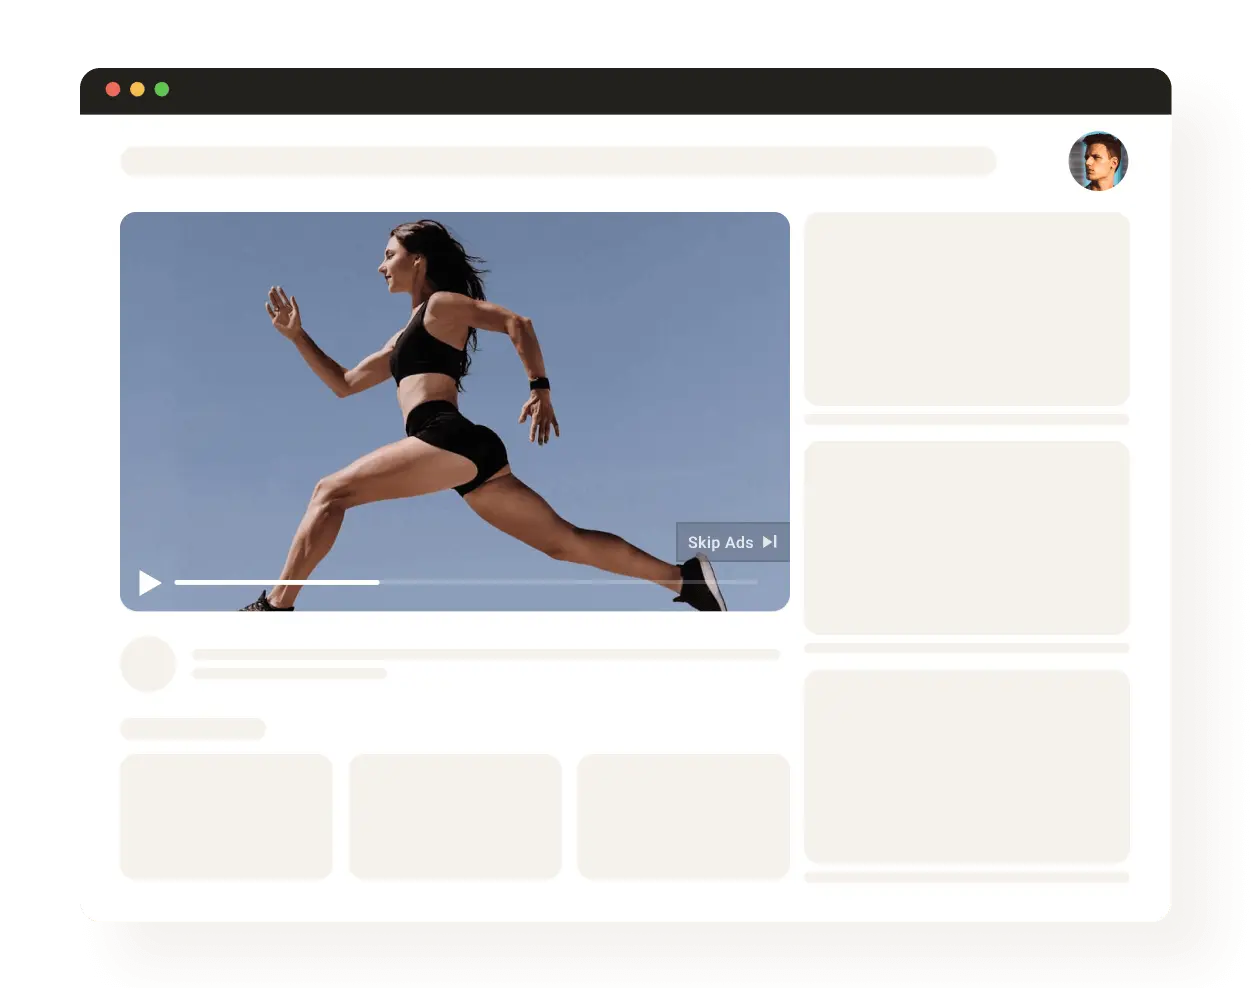The width and height of the screenshot is (1252, 988).
Task: Open the second sidebar recommendation card
Action: pyautogui.click(x=967, y=537)
